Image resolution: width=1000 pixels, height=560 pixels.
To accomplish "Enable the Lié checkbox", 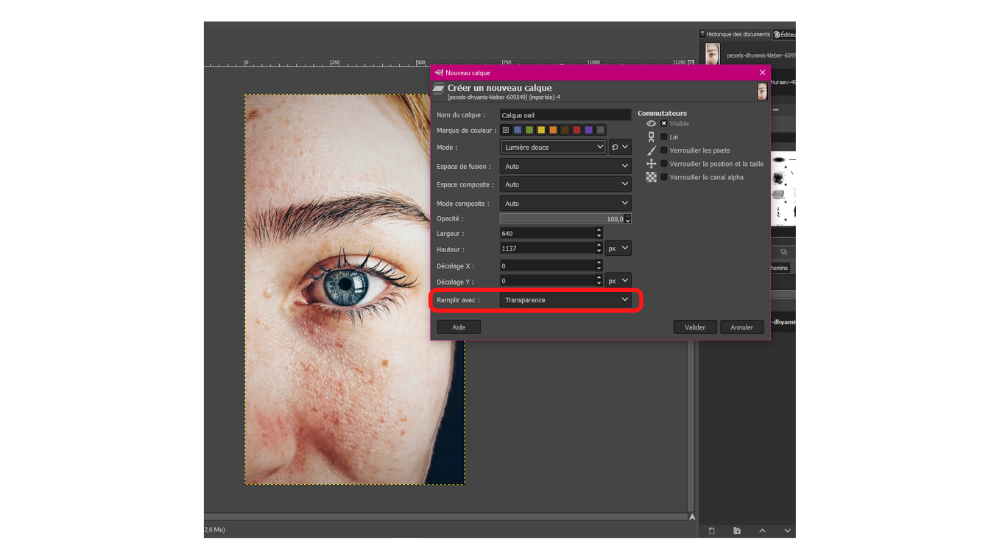I will coord(664,137).
